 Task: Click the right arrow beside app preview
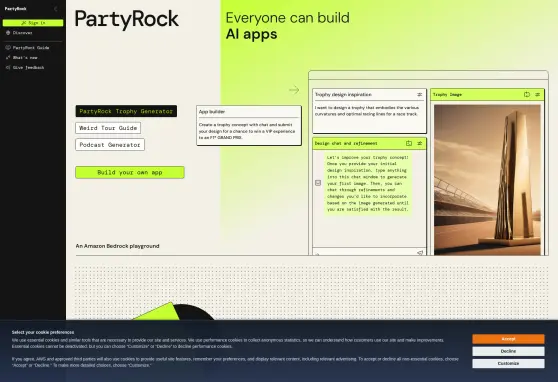coord(294,90)
